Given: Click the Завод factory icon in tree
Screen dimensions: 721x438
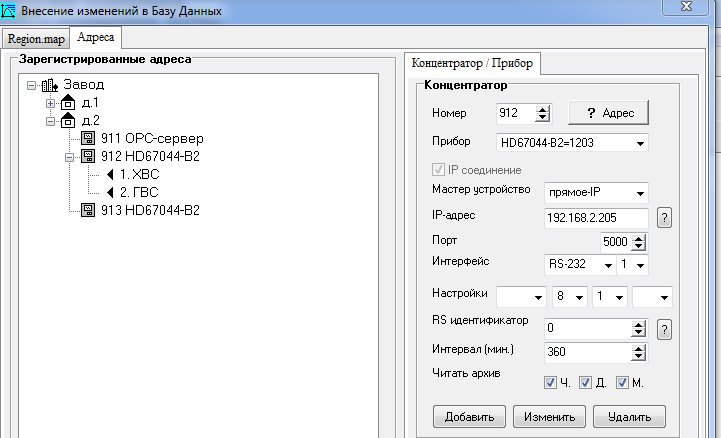Looking at the screenshot, I should (x=50, y=85).
